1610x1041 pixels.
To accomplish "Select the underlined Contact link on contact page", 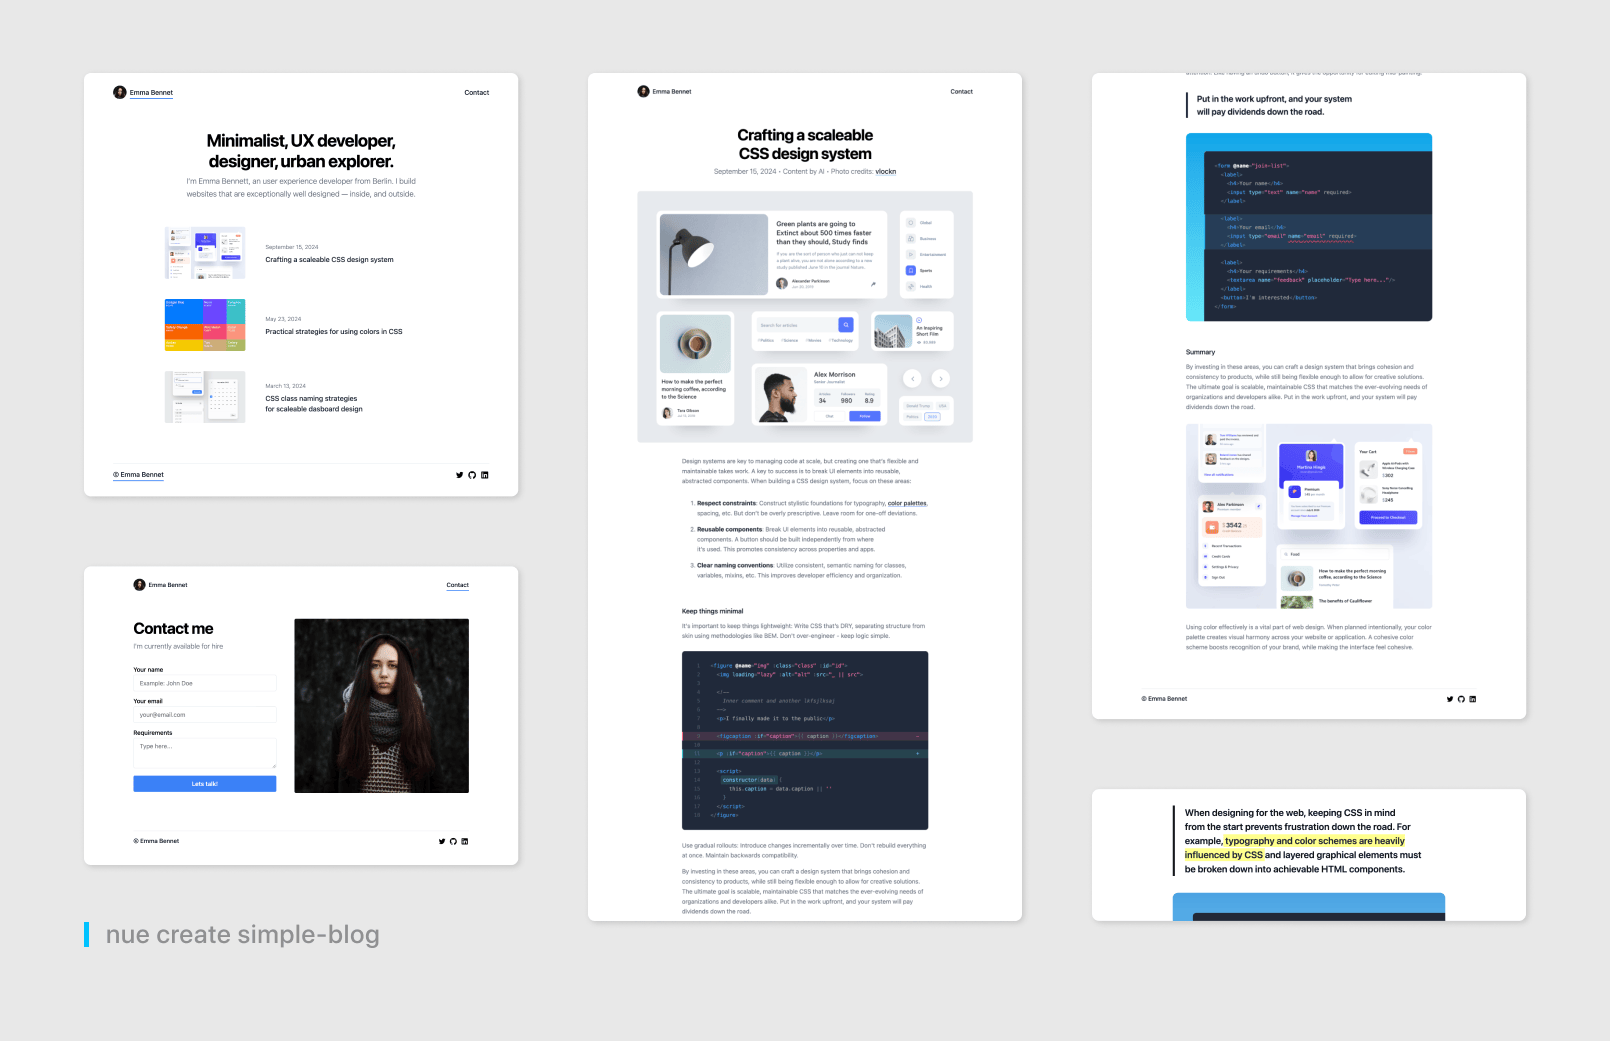I will 458,585.
